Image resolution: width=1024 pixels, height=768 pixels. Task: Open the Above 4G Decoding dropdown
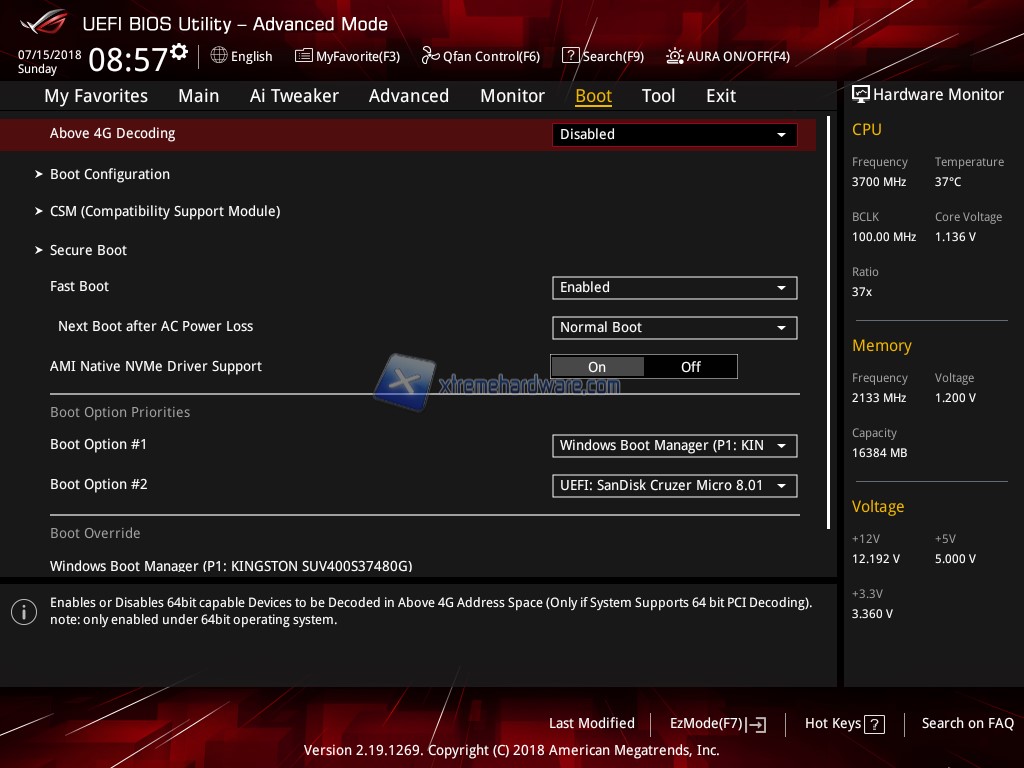pos(674,134)
